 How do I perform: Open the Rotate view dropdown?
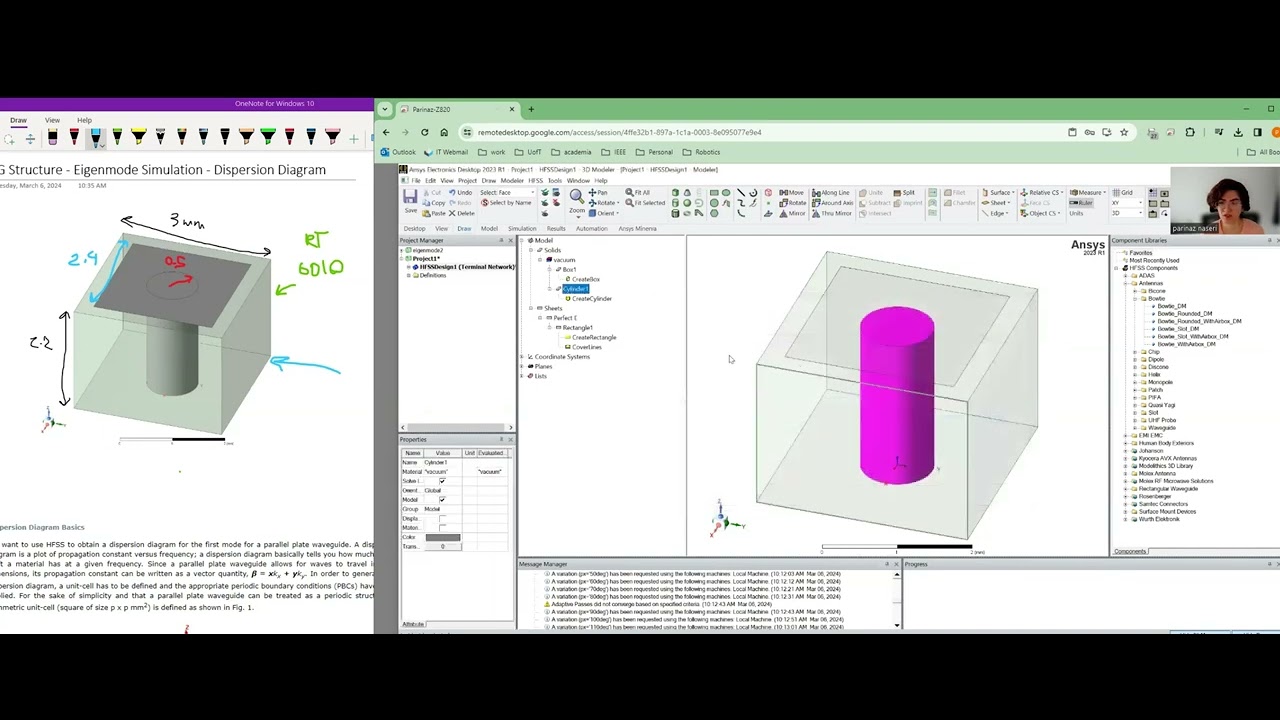point(605,203)
